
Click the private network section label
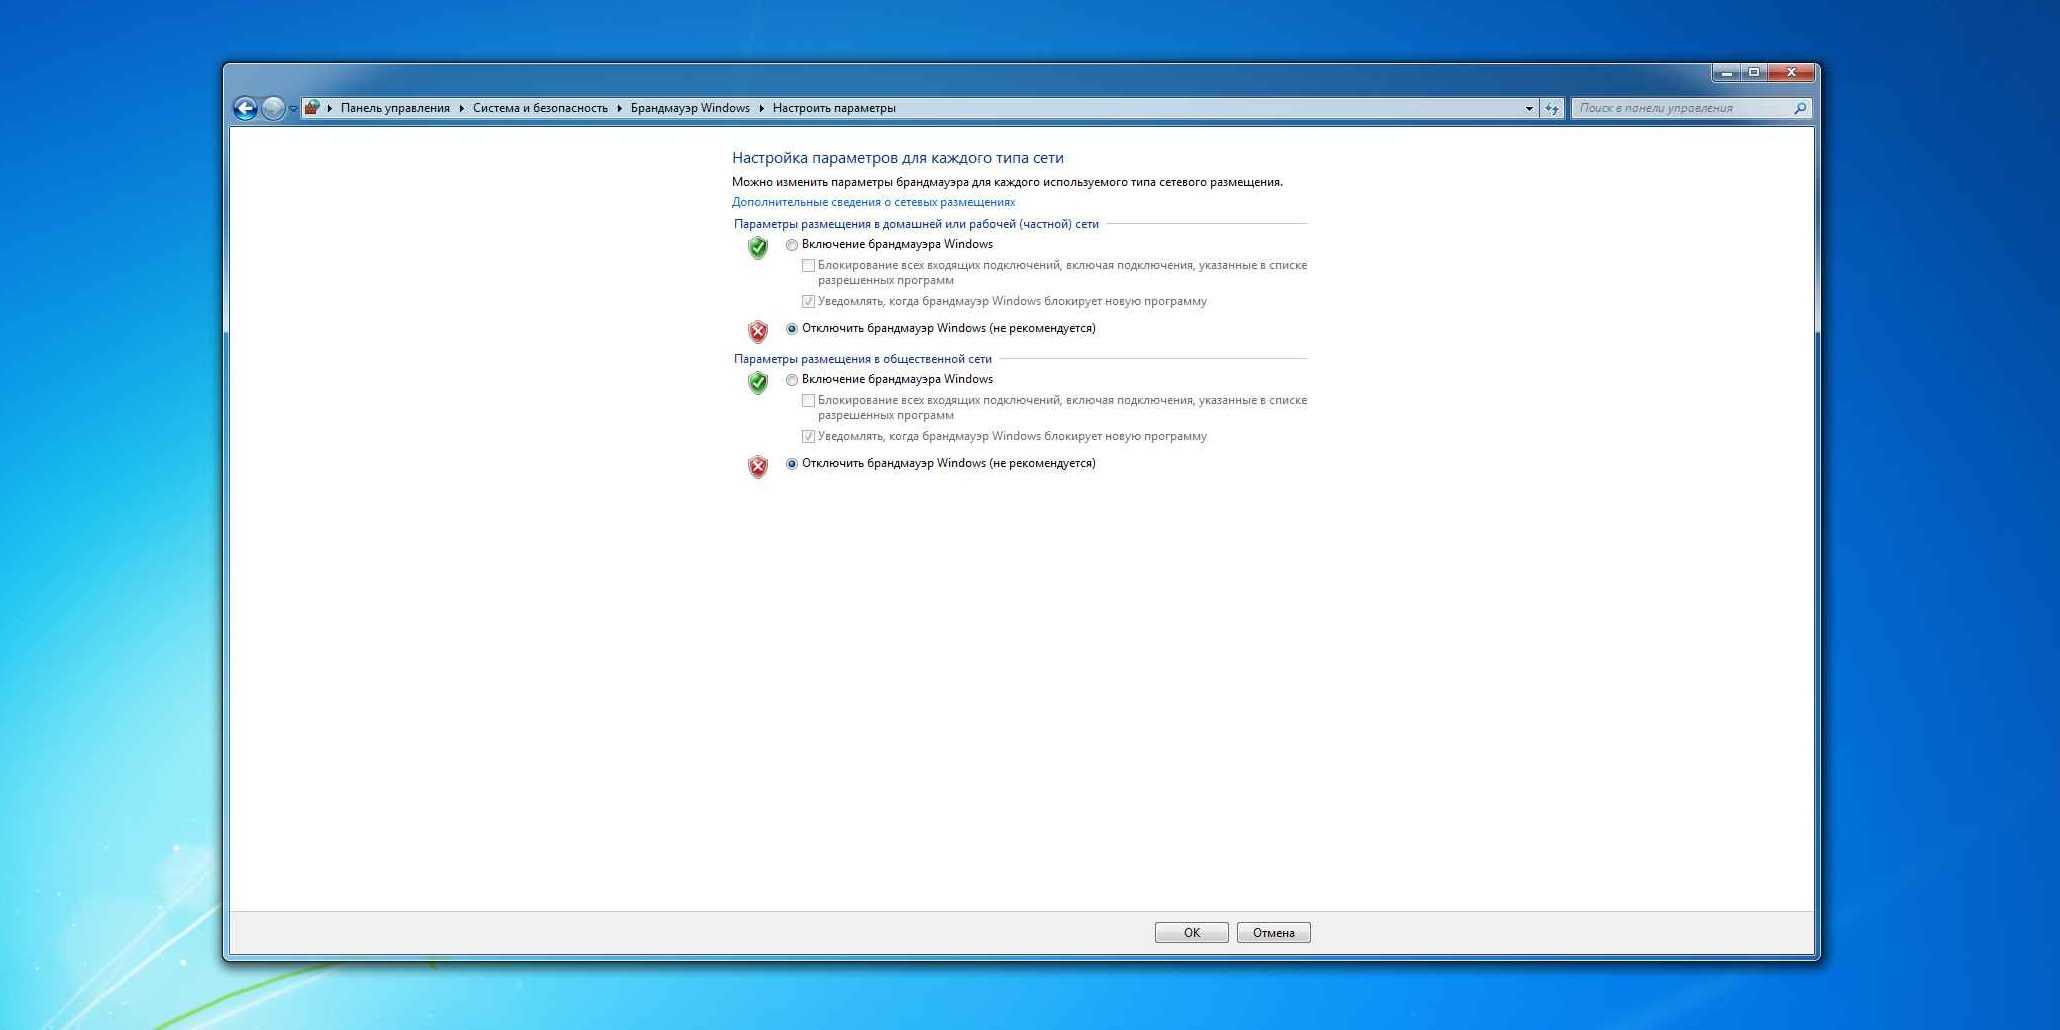coord(916,224)
